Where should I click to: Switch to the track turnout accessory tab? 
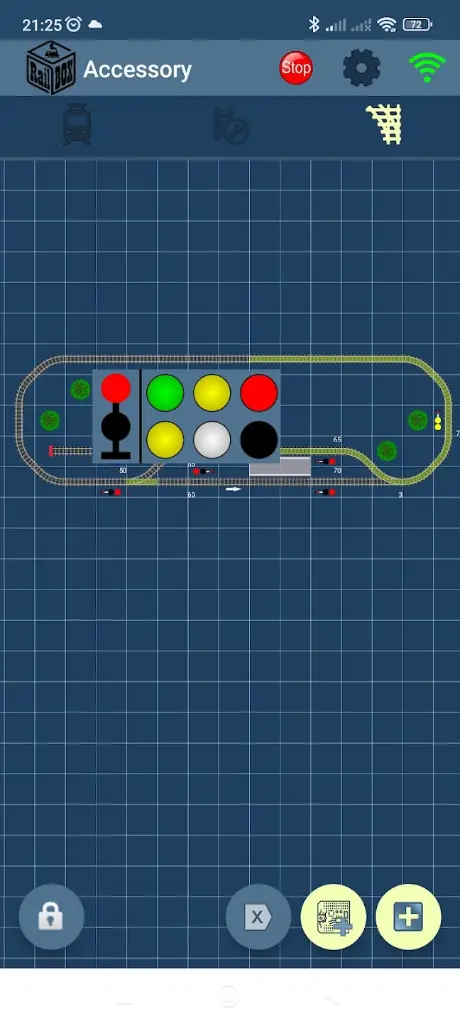pyautogui.click(x=385, y=124)
